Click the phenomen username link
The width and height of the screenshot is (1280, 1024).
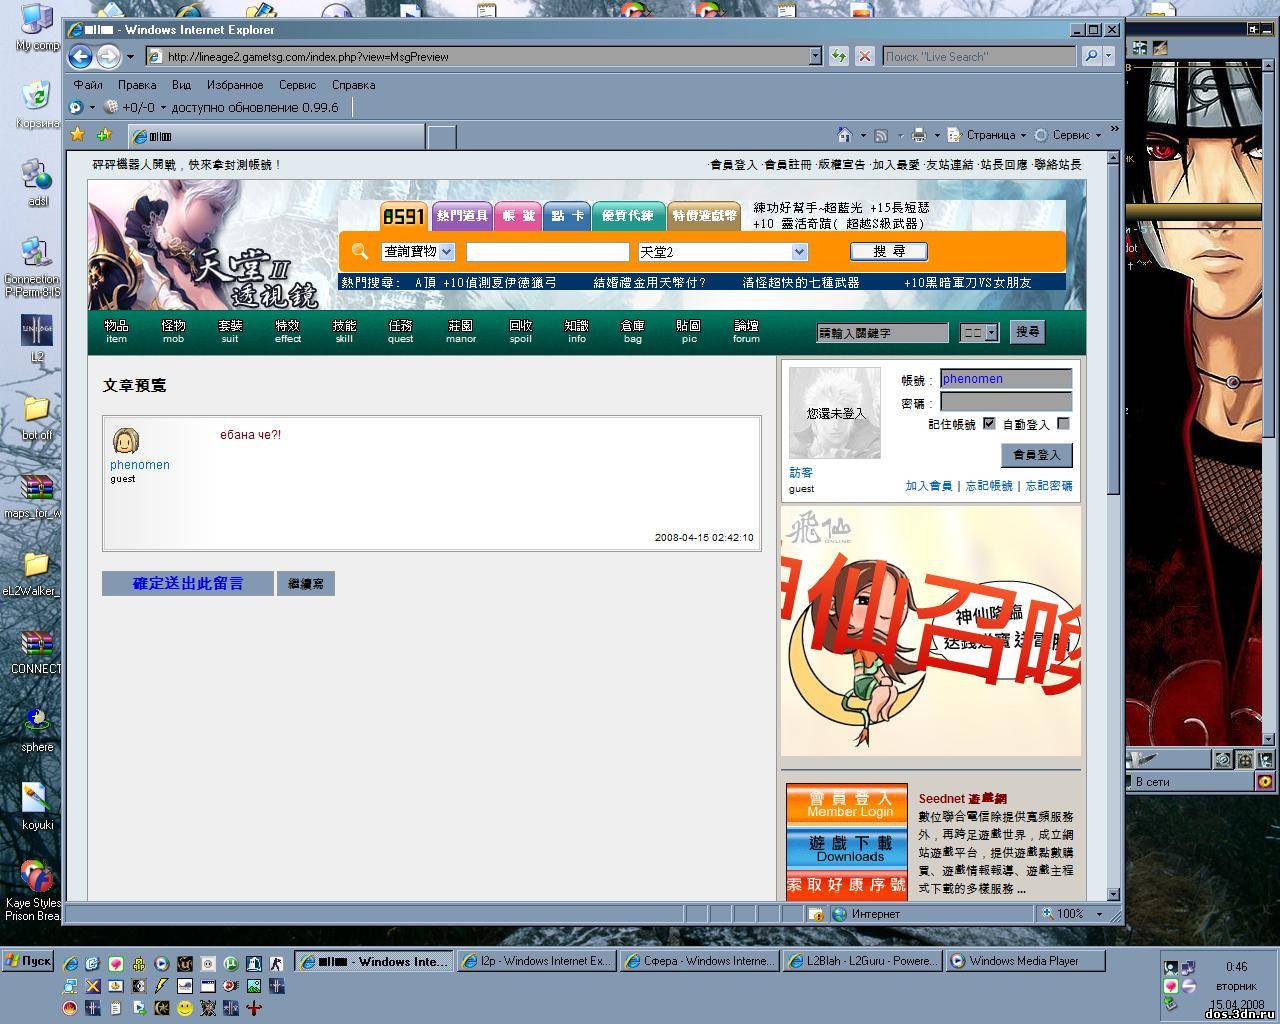coord(140,465)
